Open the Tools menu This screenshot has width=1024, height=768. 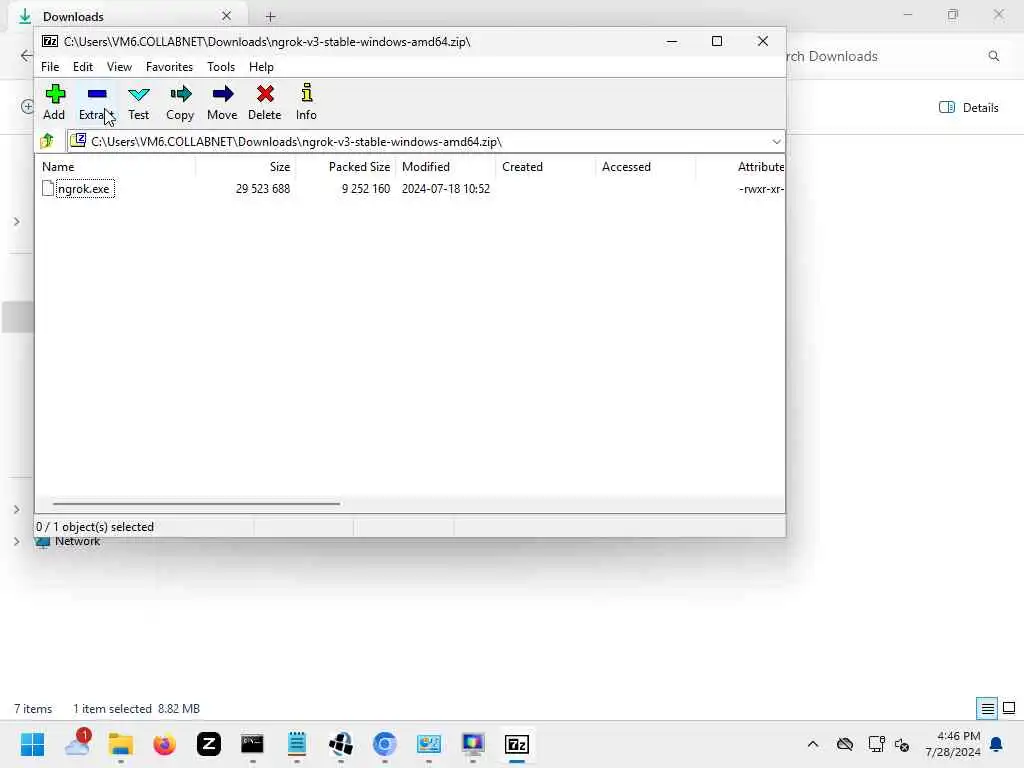(221, 67)
